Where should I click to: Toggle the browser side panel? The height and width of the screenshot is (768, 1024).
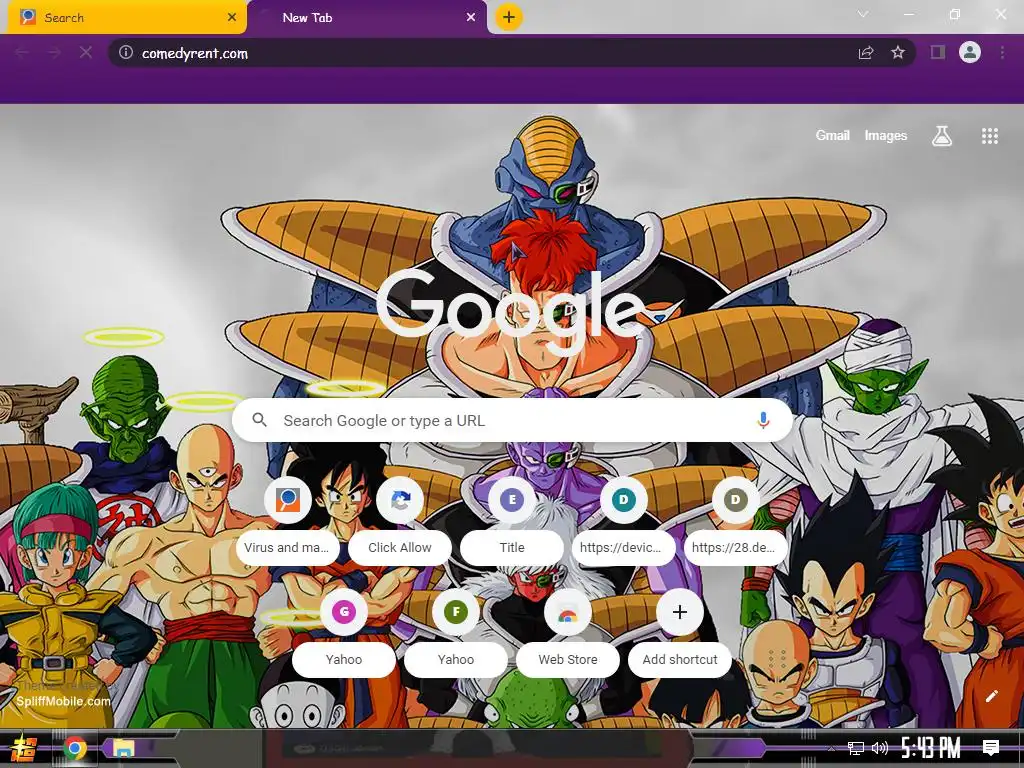938,53
